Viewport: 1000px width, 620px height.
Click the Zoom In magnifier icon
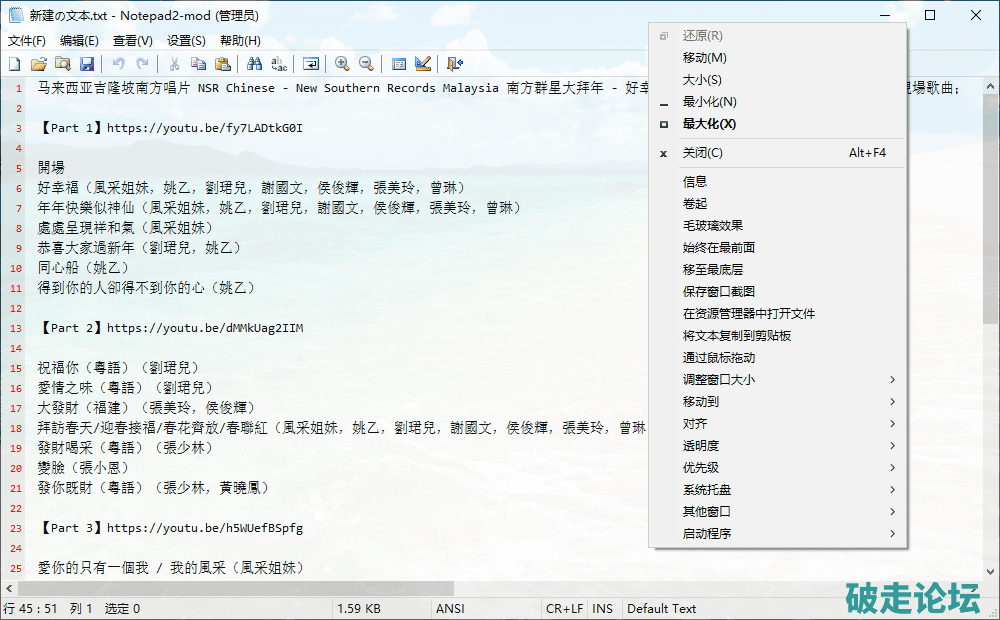coord(342,64)
